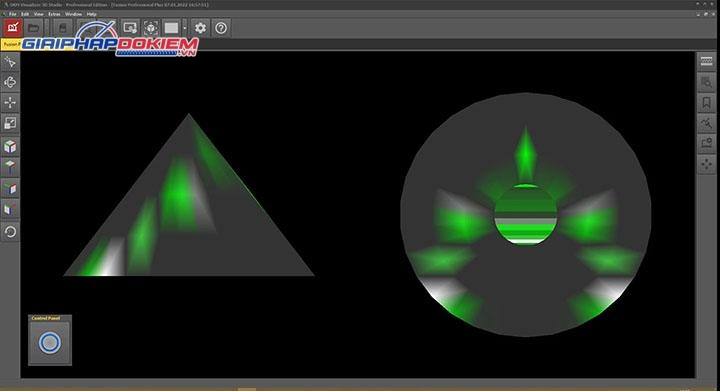Click the screen settings monitor icon
This screenshot has width=720, height=391.
pyautogui.click(x=130, y=28)
